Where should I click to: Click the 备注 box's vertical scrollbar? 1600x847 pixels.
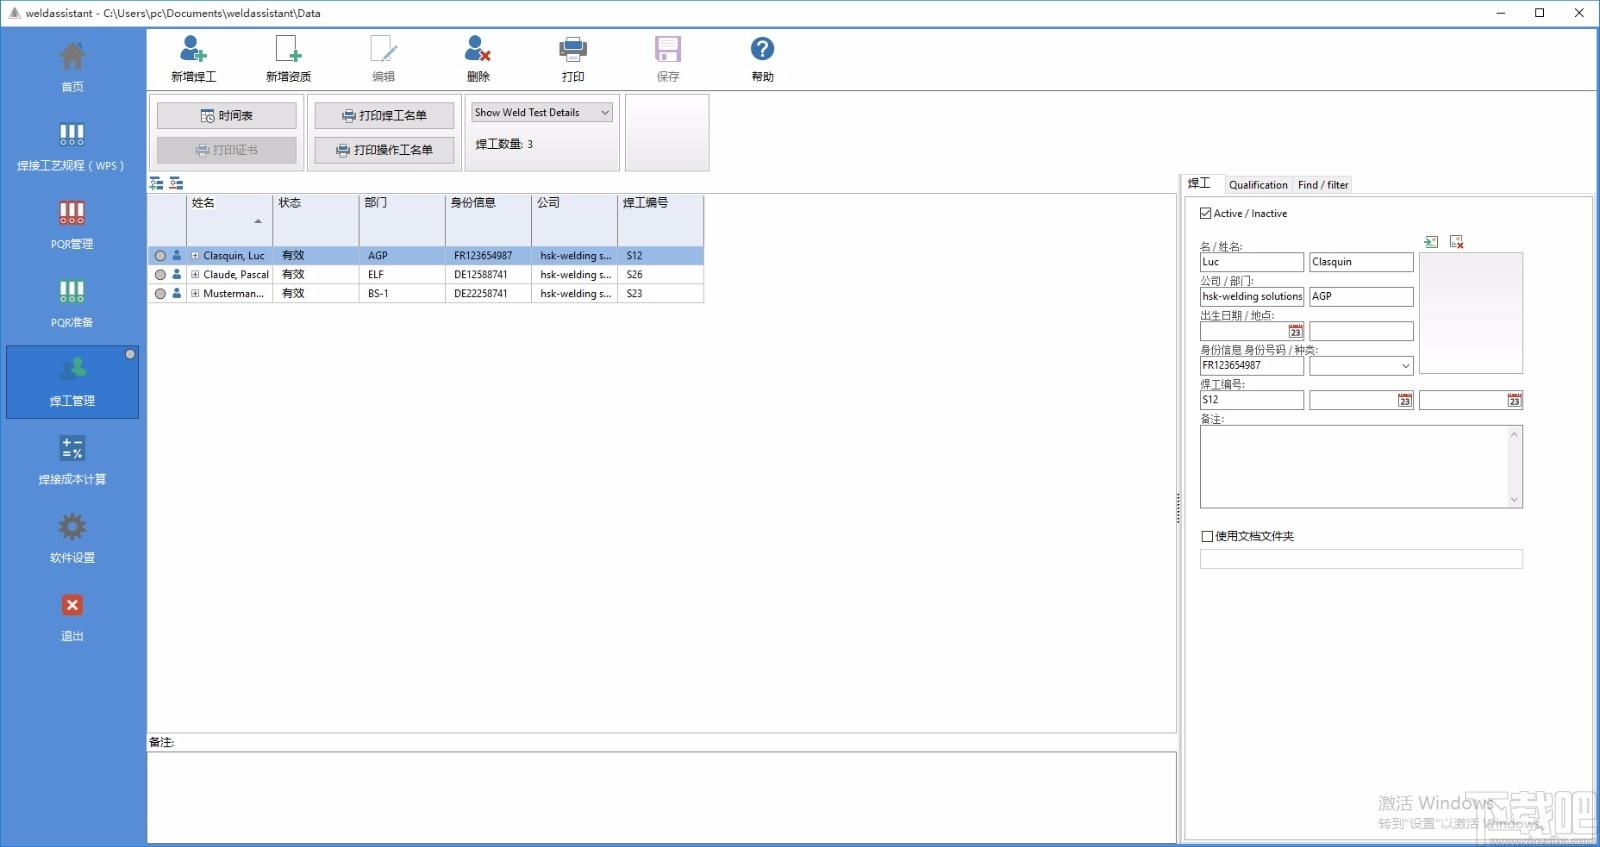pos(1514,467)
